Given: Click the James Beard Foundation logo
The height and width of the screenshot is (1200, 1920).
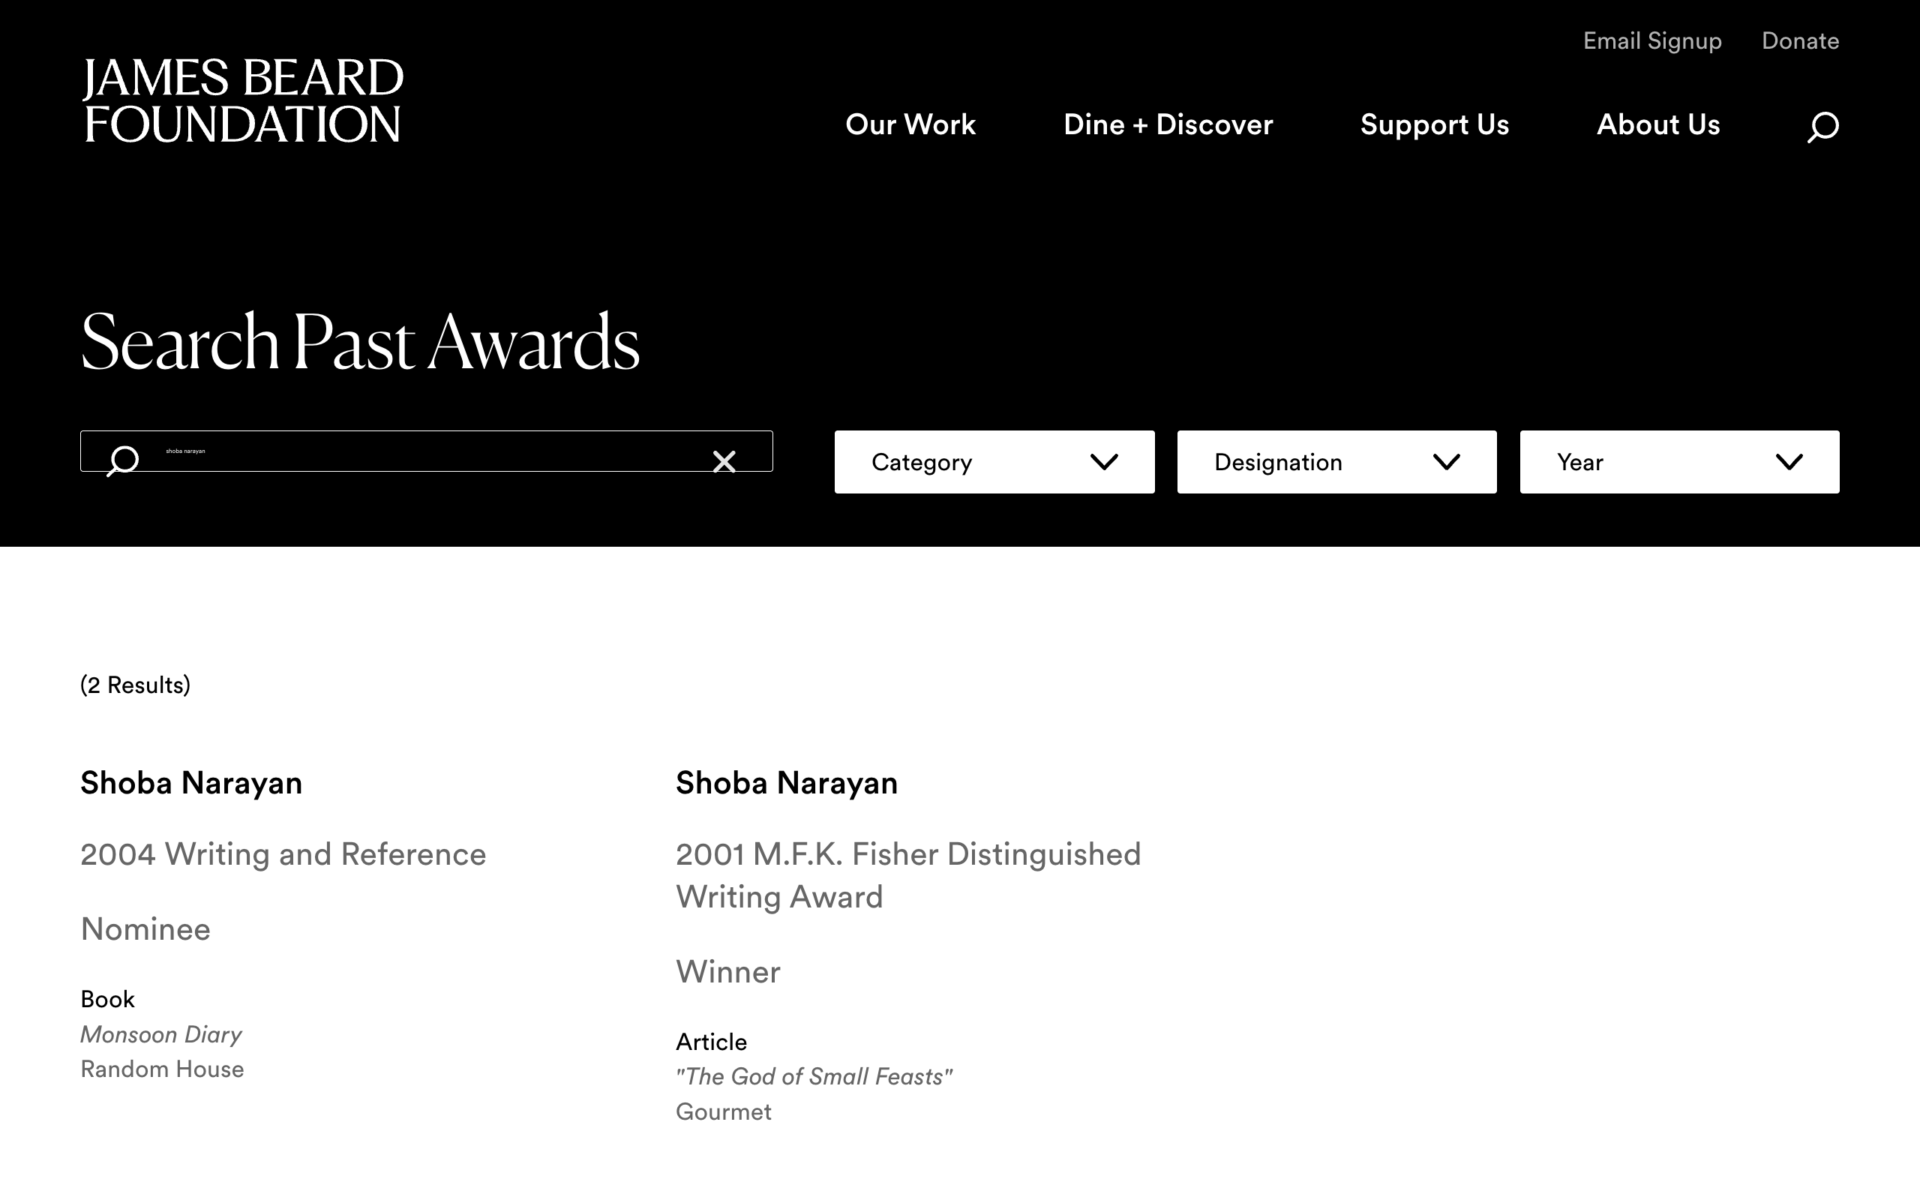Looking at the screenshot, I should (x=242, y=101).
